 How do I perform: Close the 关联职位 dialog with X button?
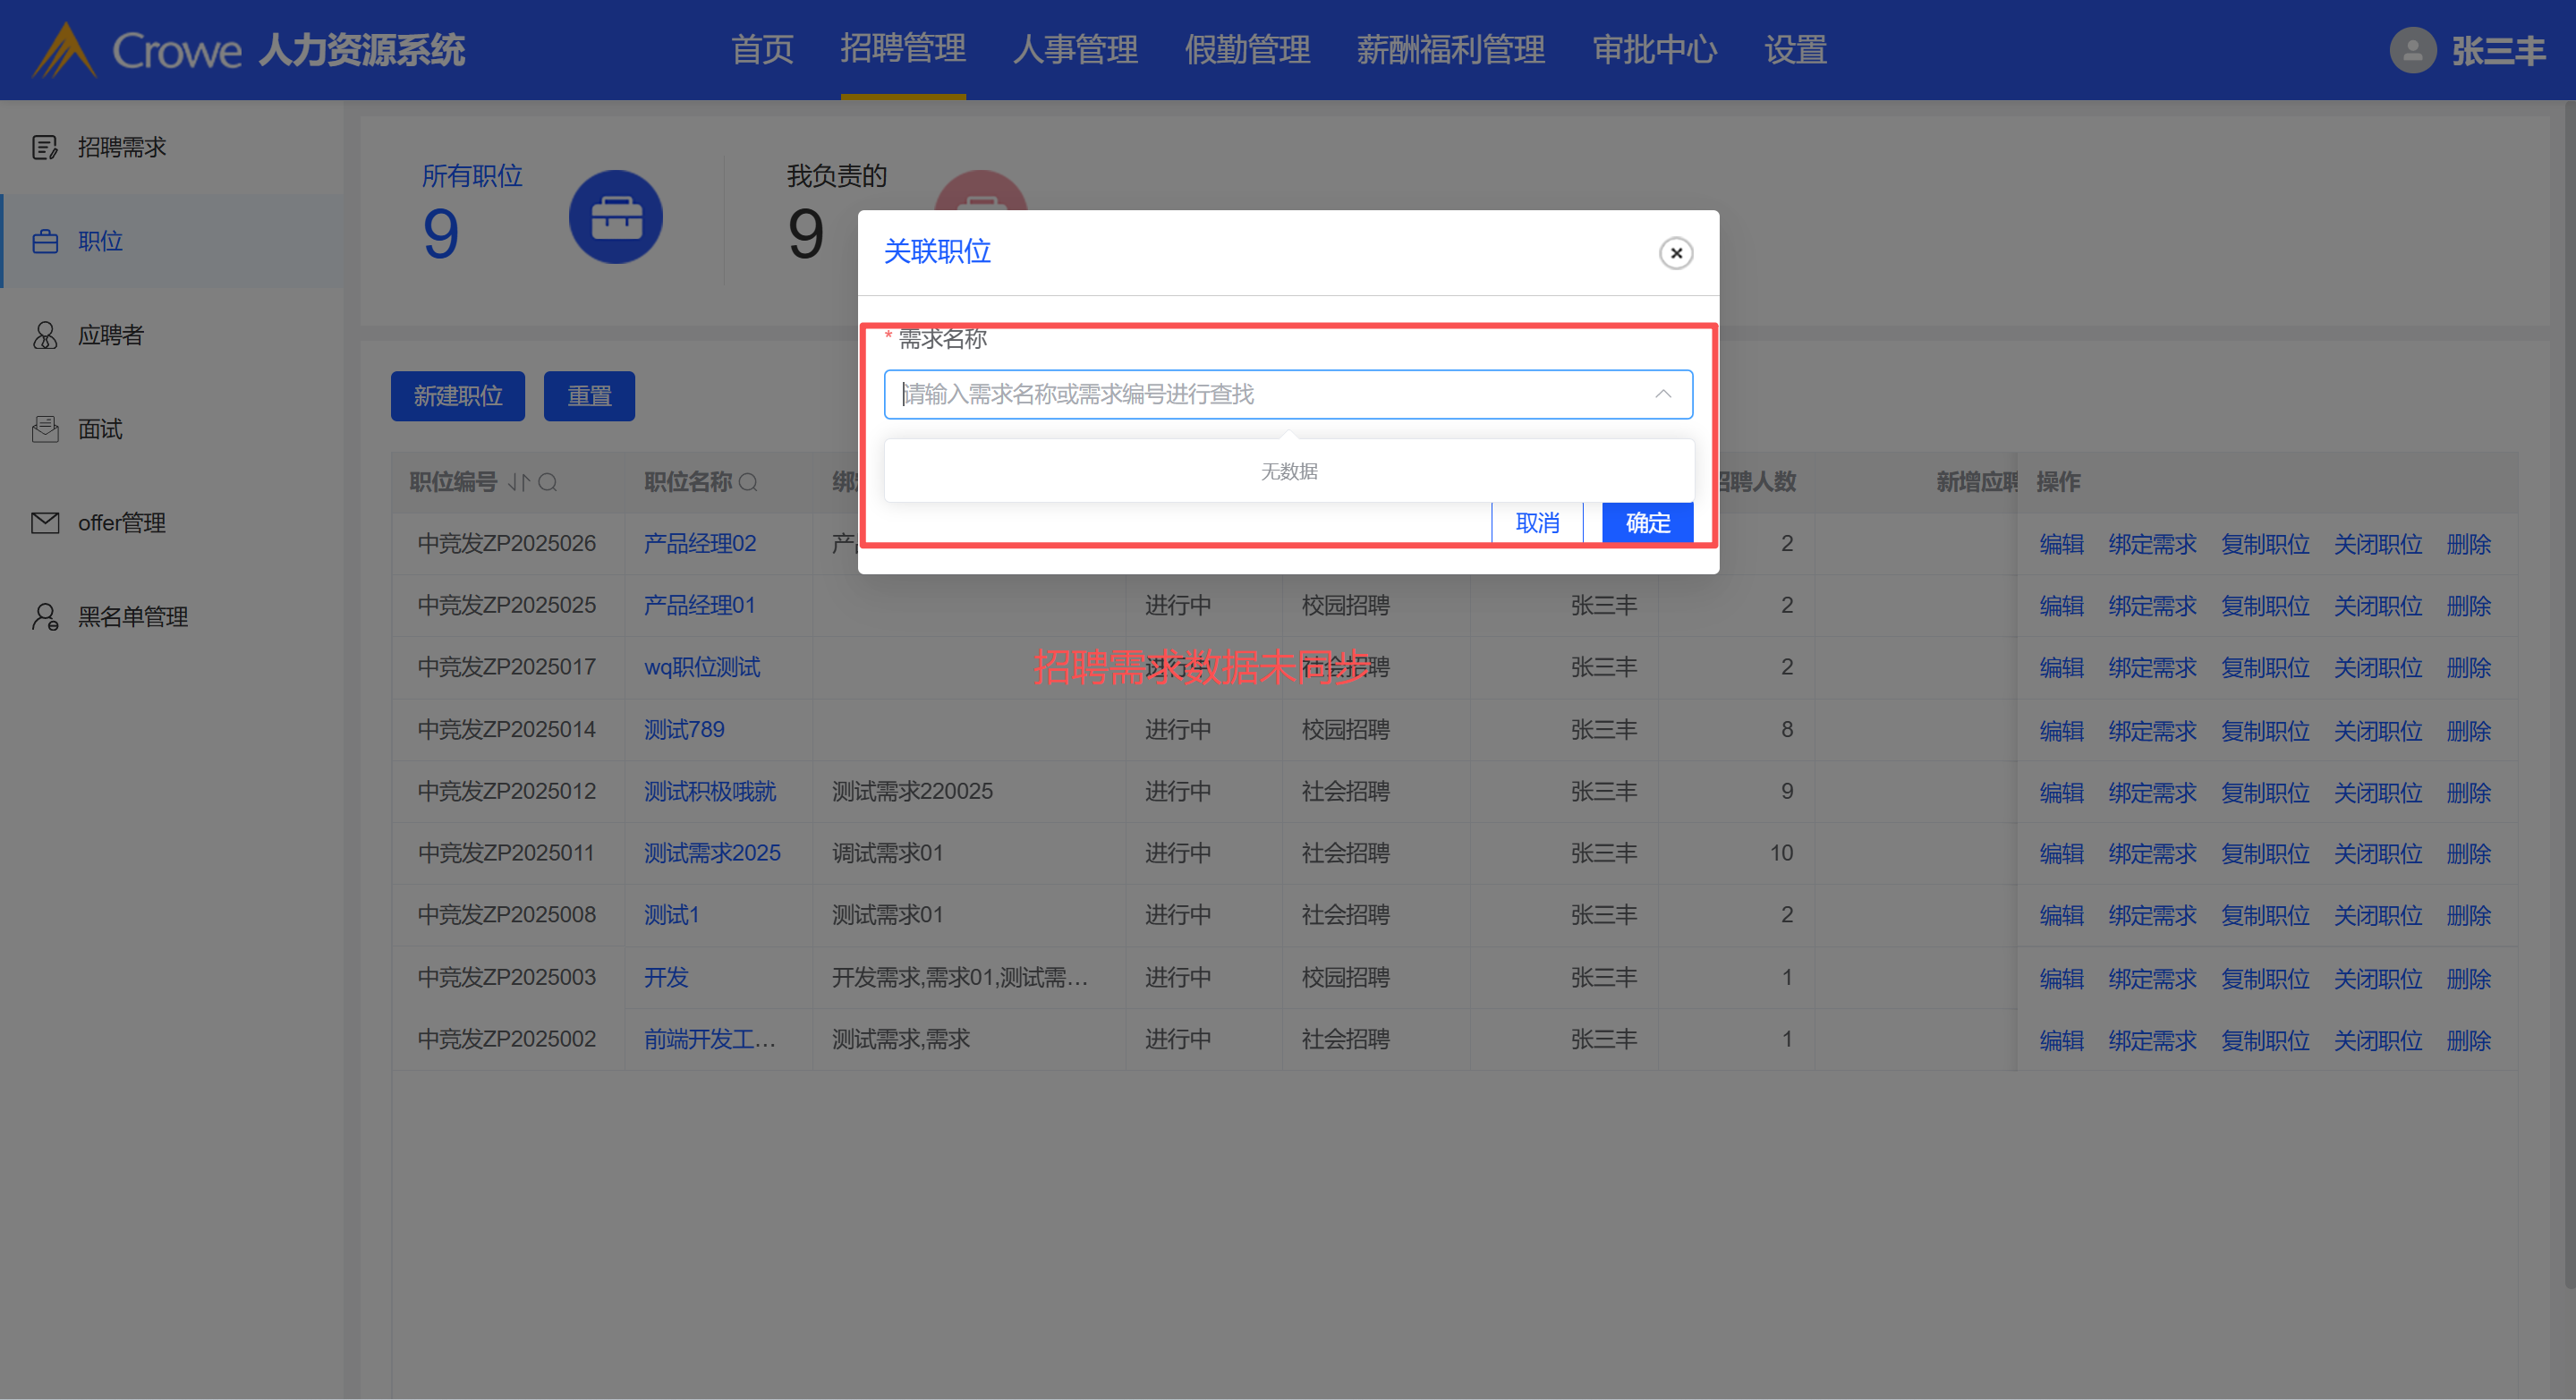[x=1676, y=253]
